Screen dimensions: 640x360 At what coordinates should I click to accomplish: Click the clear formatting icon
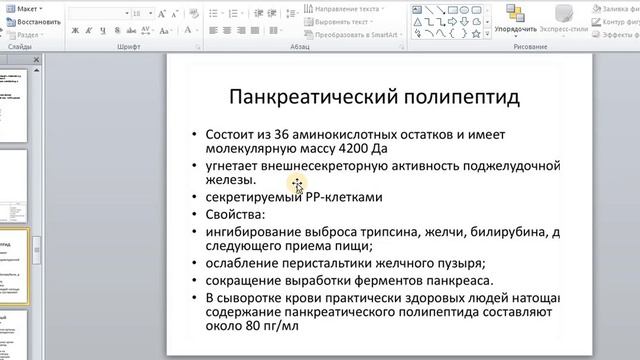click(194, 14)
